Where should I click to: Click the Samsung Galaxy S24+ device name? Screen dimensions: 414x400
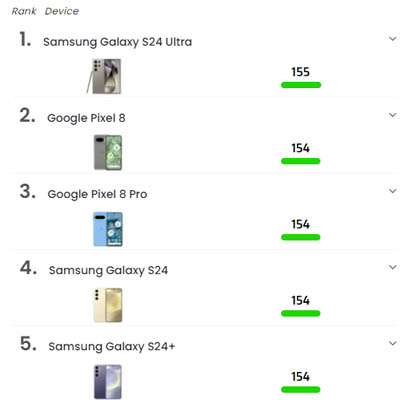[x=112, y=347]
